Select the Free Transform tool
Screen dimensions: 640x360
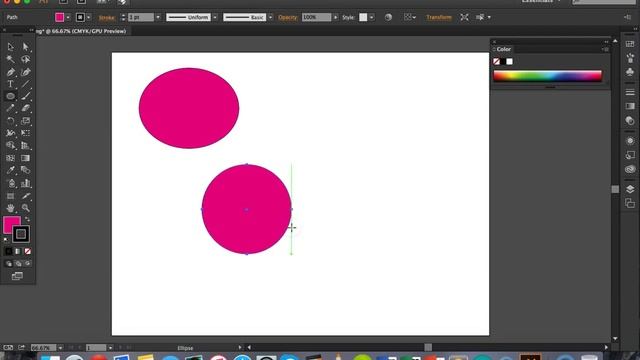pyautogui.click(x=25, y=133)
